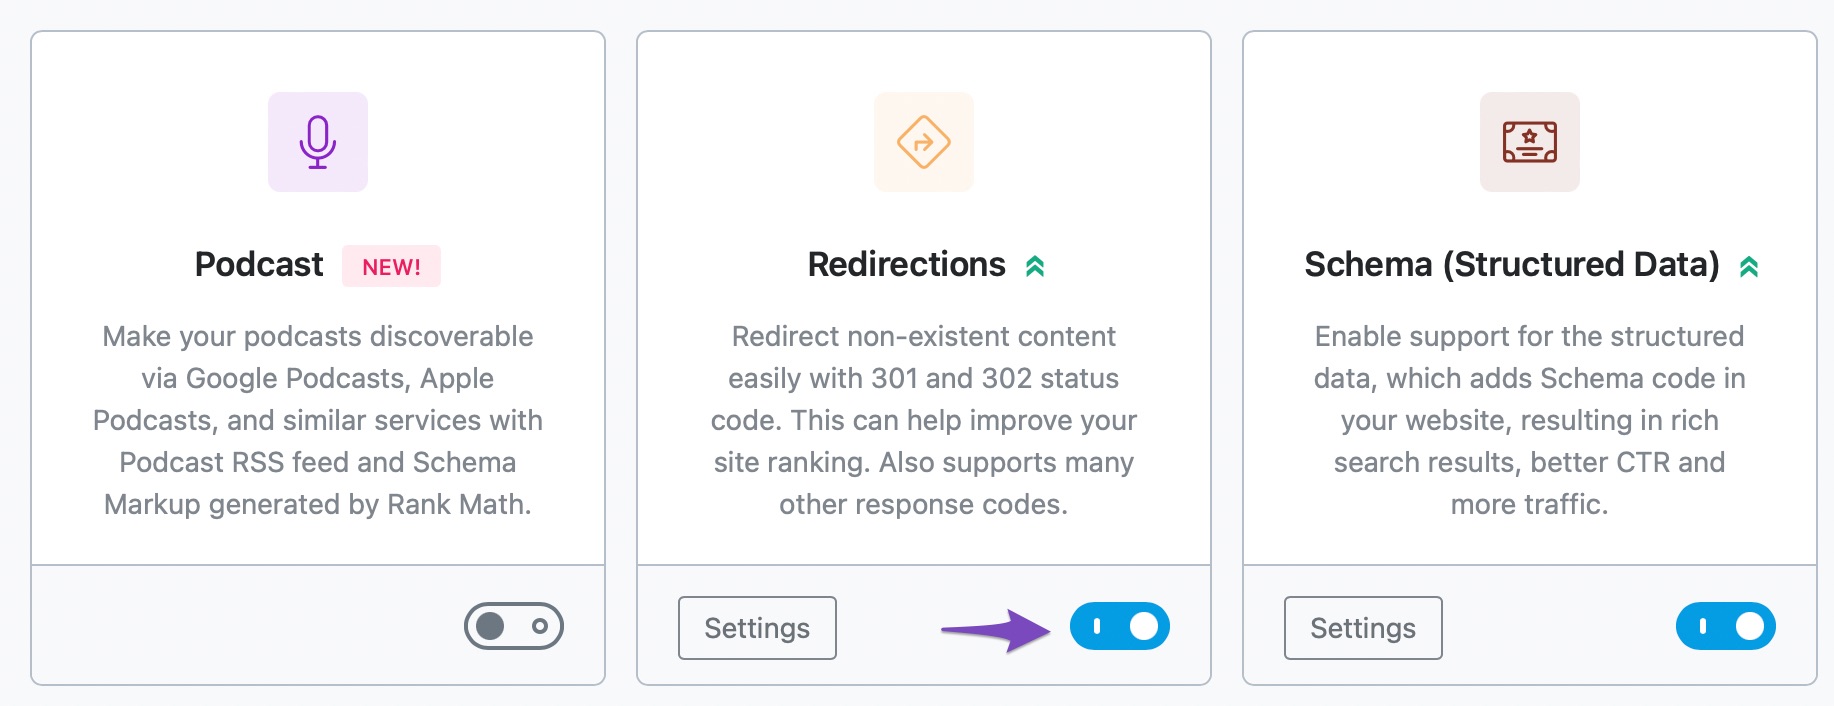
Task: Click the Podcast module title
Action: [259, 264]
